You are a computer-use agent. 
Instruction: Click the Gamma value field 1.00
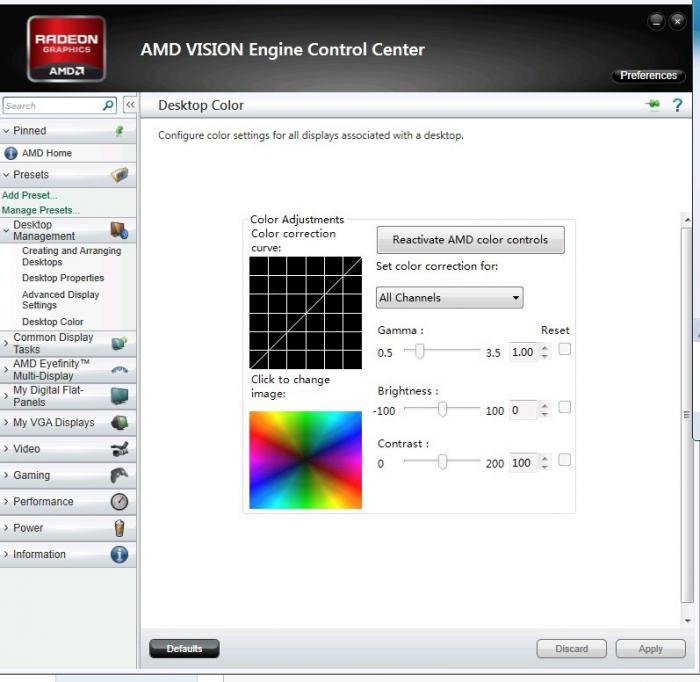coord(524,352)
